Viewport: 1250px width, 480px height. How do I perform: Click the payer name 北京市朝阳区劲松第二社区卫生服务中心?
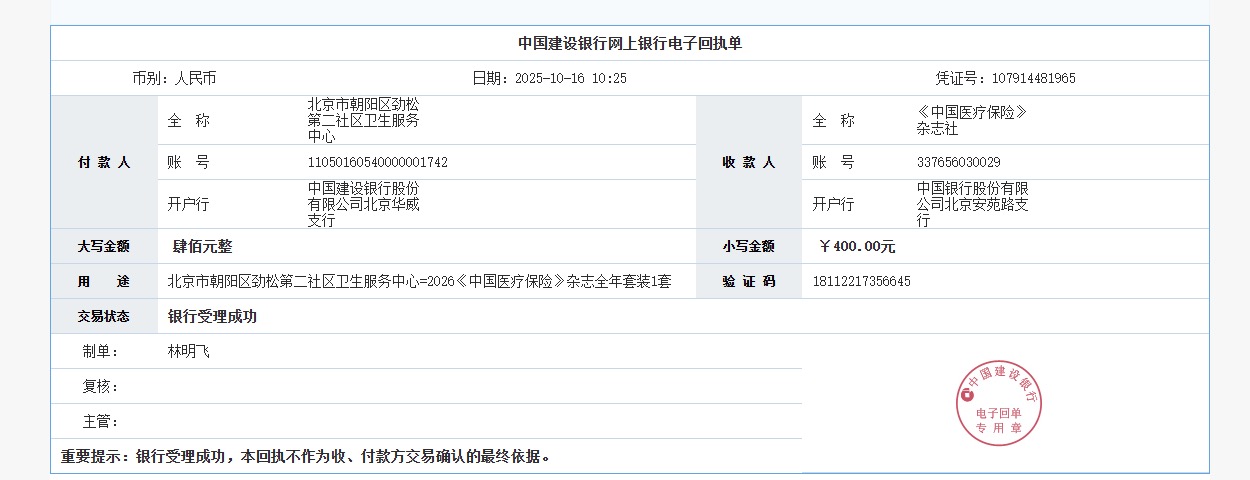pyautogui.click(x=363, y=120)
